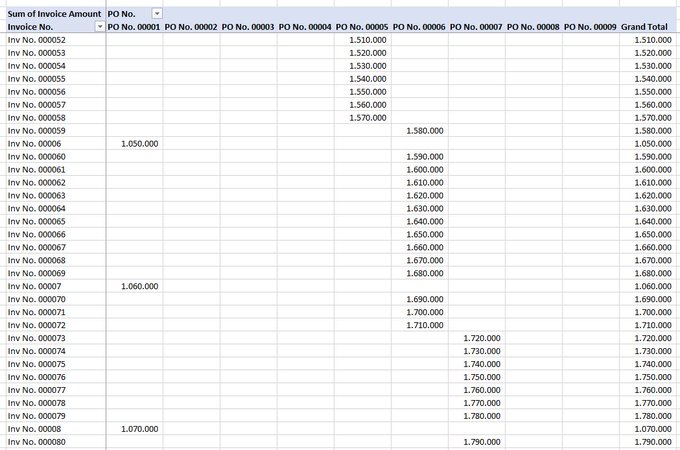Screen dimensions: 680x450
Task: Select row label Inv No. 000052
Action: click(x=36, y=40)
